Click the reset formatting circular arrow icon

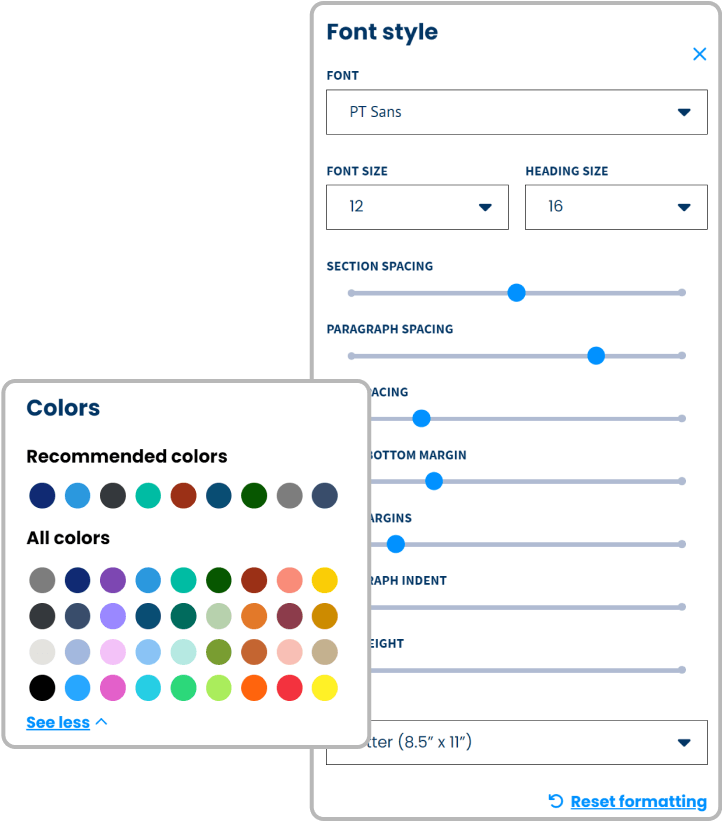coord(556,801)
